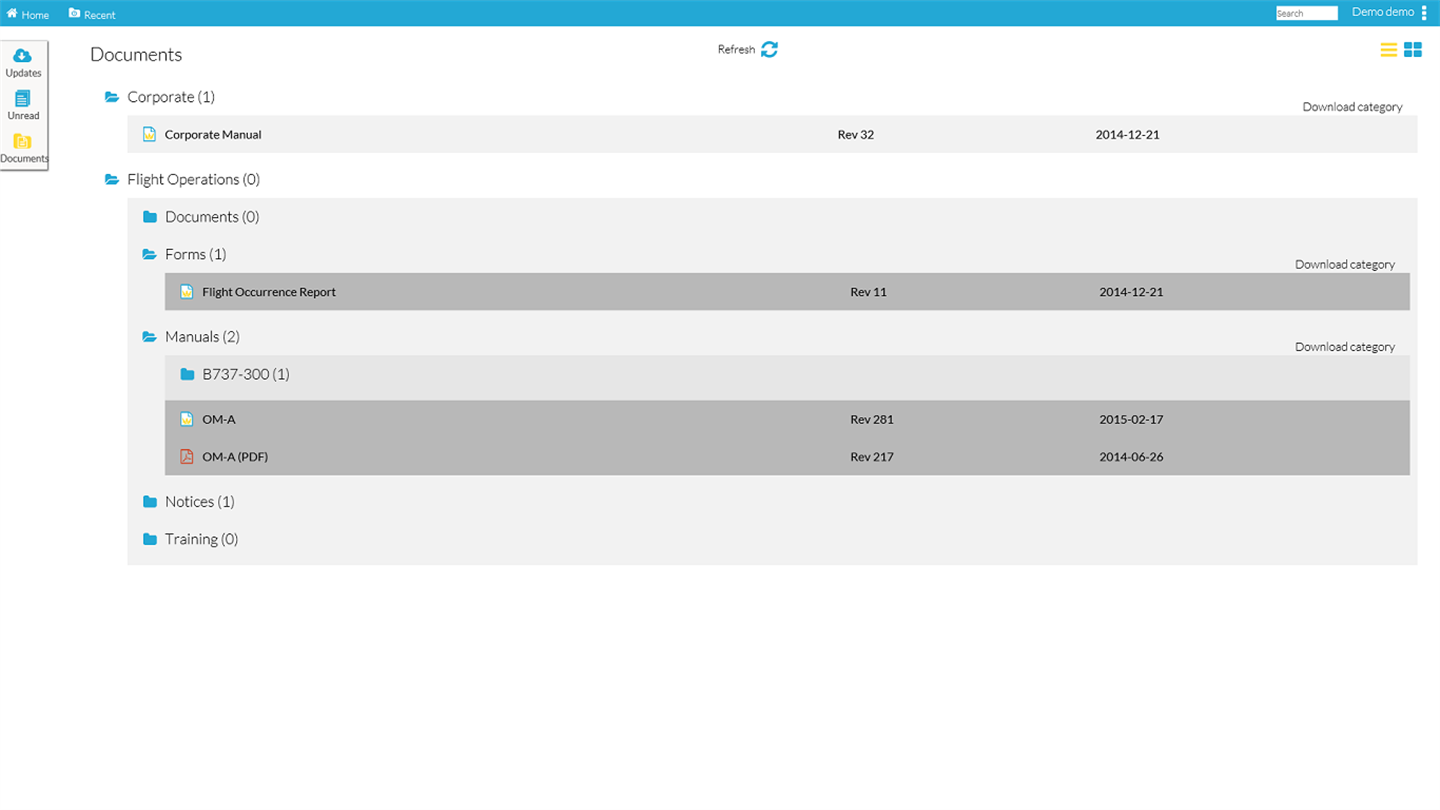The height and width of the screenshot is (810, 1440).
Task: Open the Flight Occurrence Report document
Action: 269,292
